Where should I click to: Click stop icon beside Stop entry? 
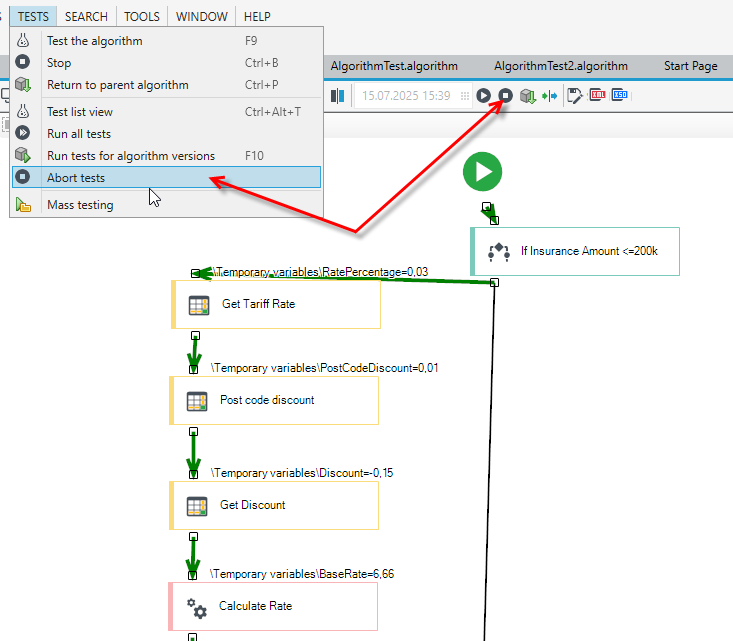point(23,62)
